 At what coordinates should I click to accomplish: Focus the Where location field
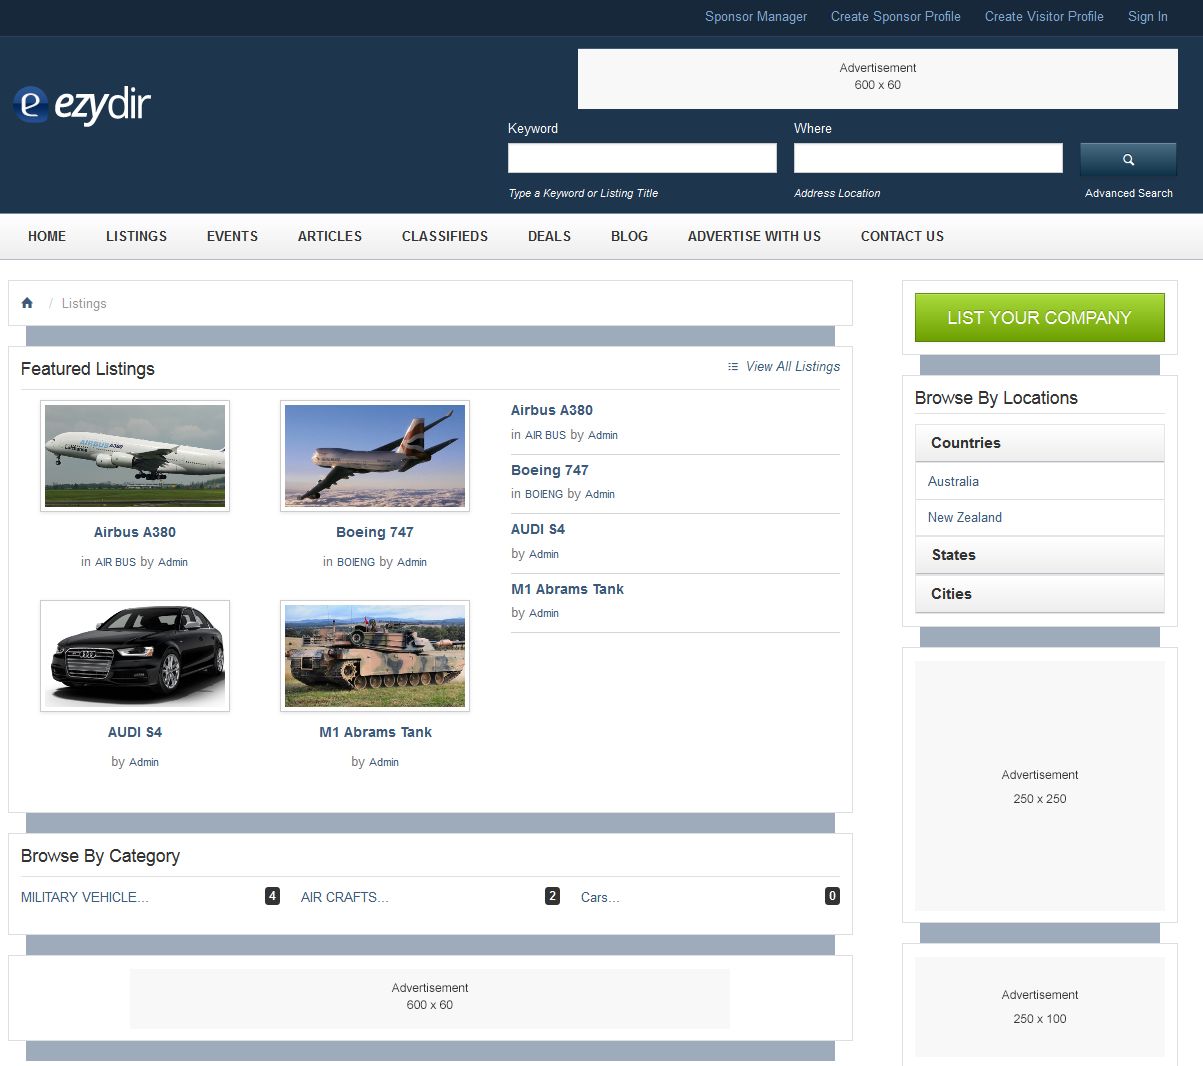[x=928, y=158]
